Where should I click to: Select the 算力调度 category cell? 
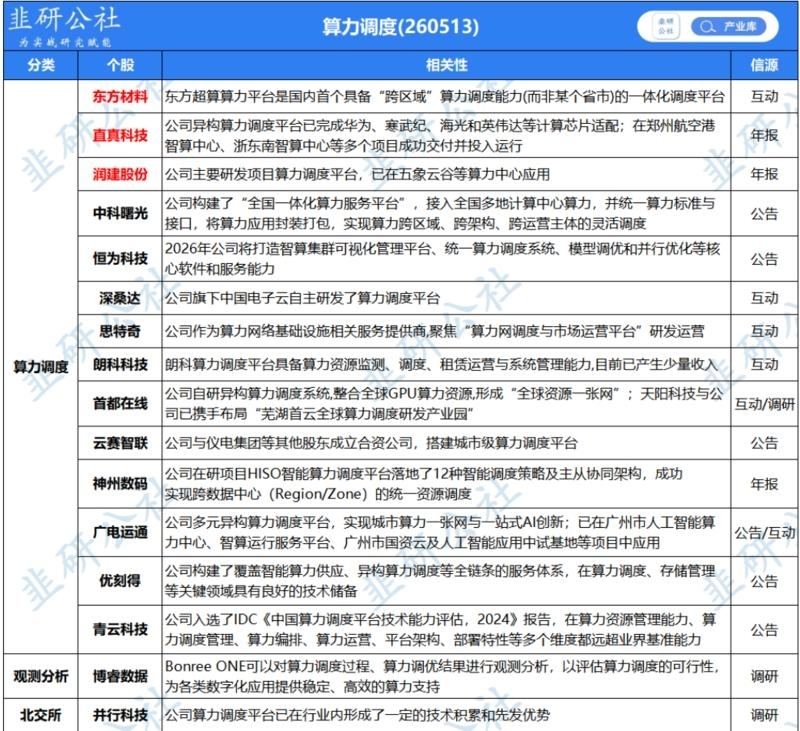click(x=41, y=366)
